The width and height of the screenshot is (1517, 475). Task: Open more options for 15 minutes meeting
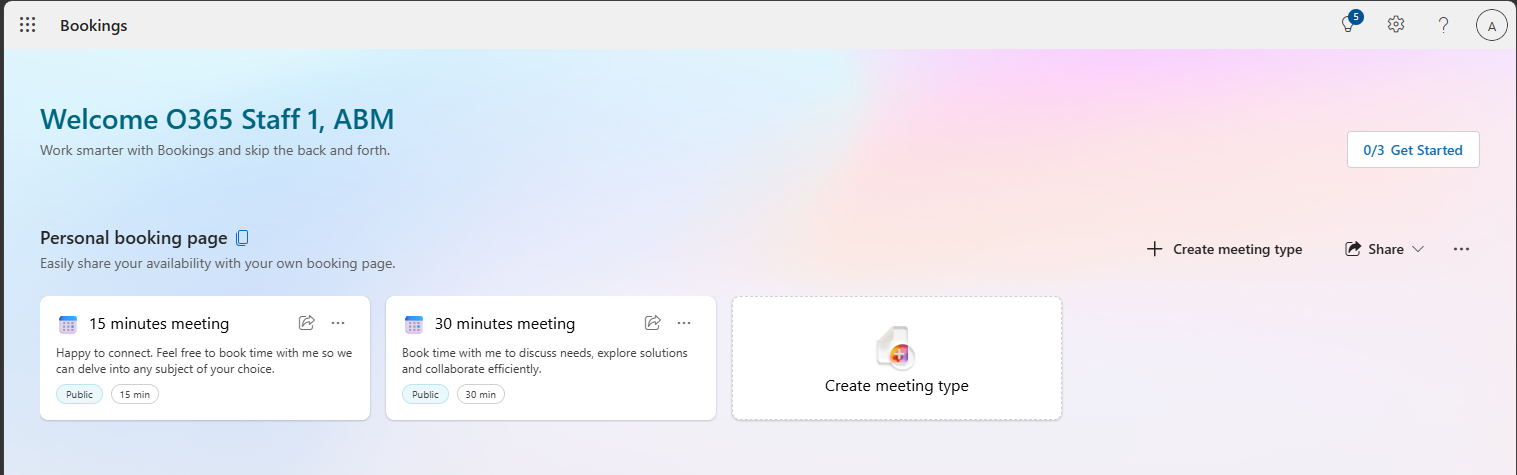338,322
